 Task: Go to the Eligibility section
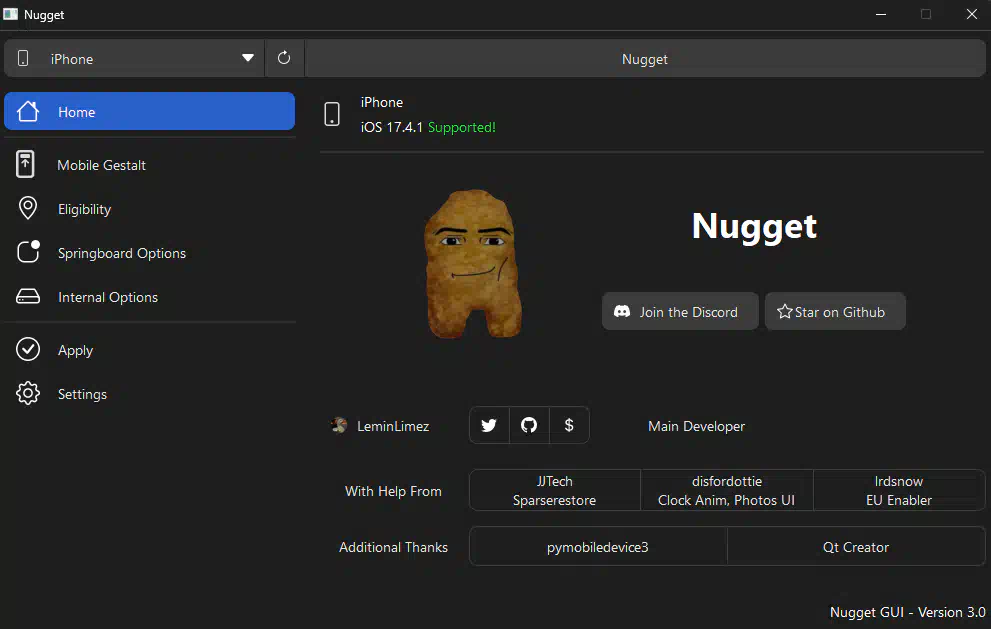click(149, 209)
